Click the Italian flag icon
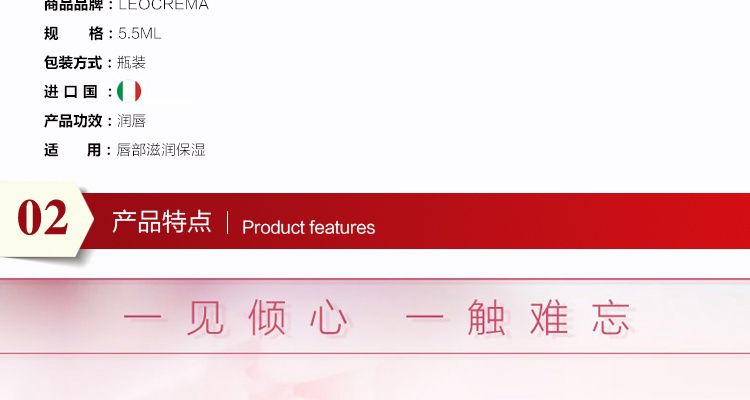This screenshot has height=400, width=750. pyautogui.click(x=129, y=91)
